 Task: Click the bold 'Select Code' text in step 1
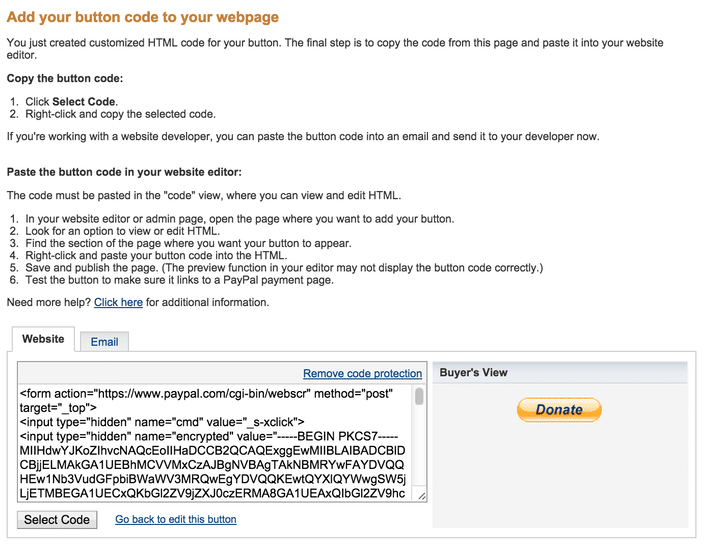(x=84, y=102)
